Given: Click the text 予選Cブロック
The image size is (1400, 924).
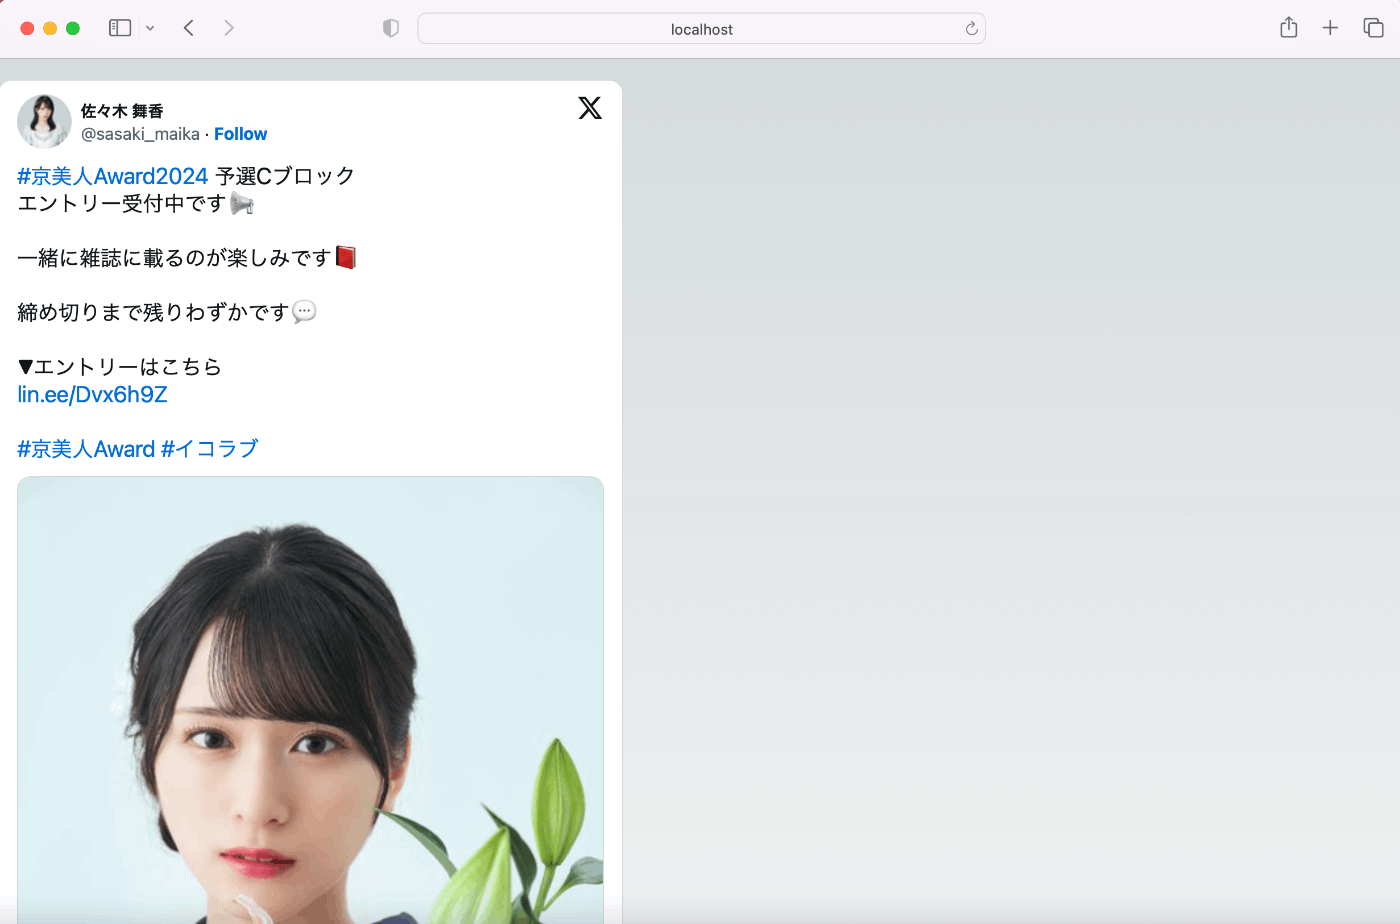Looking at the screenshot, I should click(285, 176).
